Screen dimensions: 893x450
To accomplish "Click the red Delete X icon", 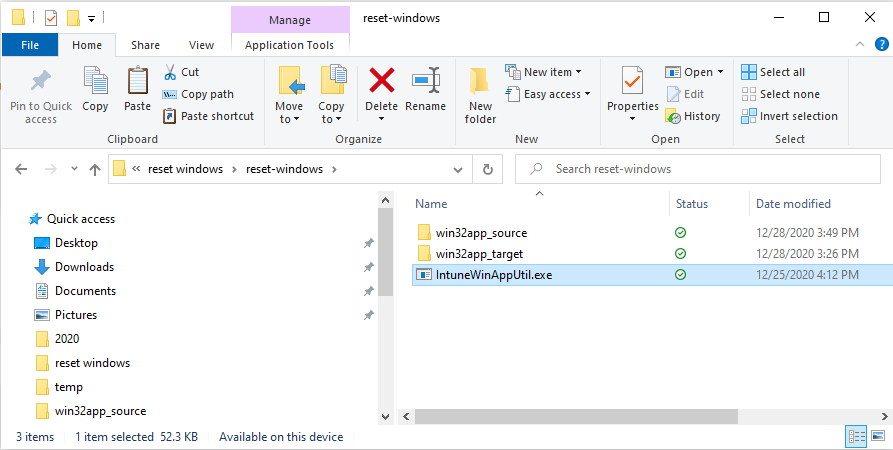I will pos(382,80).
